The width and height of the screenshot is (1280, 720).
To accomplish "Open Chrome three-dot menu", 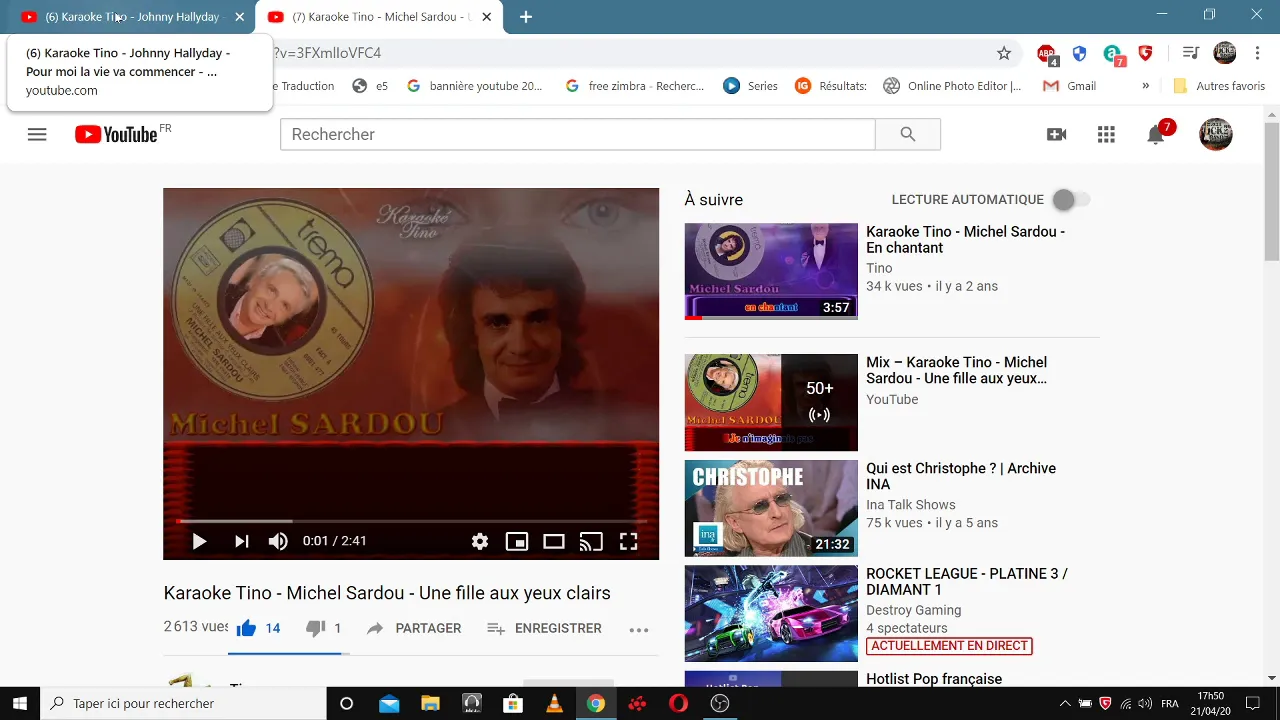I will point(1257,53).
